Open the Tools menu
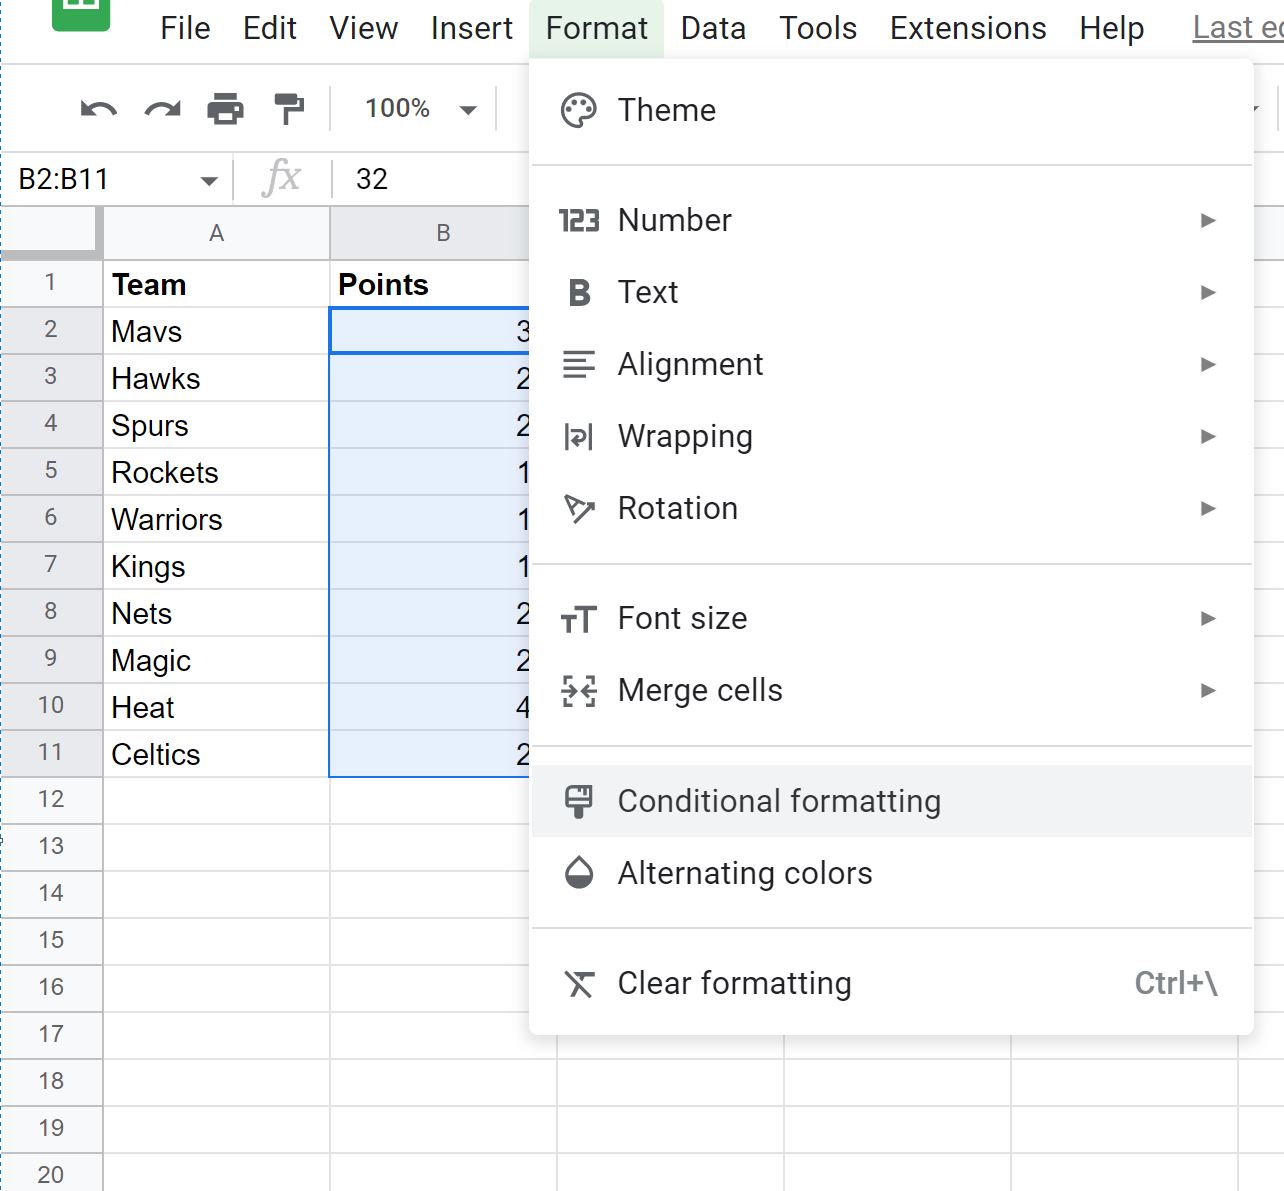The image size is (1284, 1191). [x=818, y=28]
